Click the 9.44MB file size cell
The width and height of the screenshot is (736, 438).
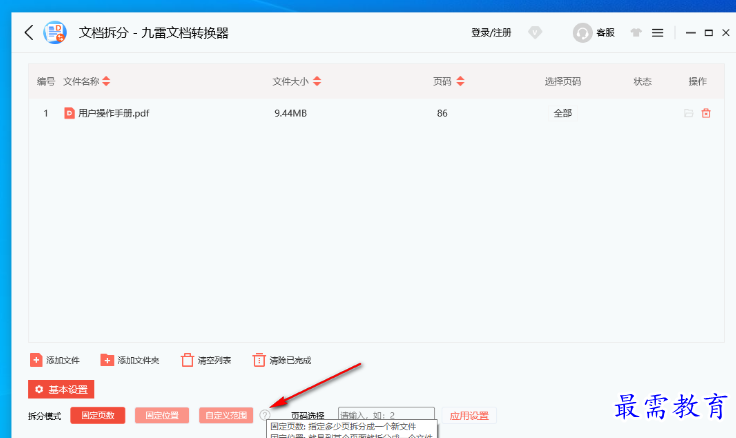coord(291,113)
